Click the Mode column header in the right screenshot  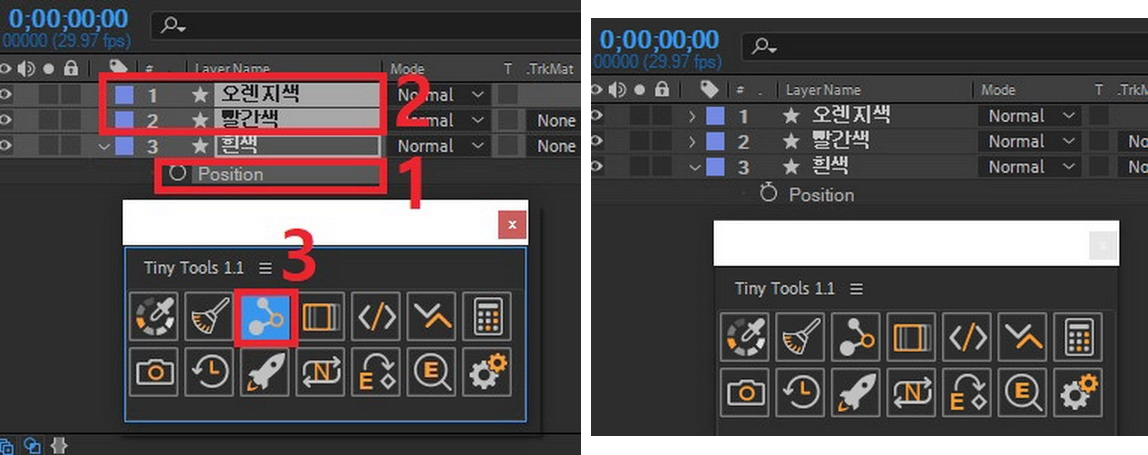998,90
